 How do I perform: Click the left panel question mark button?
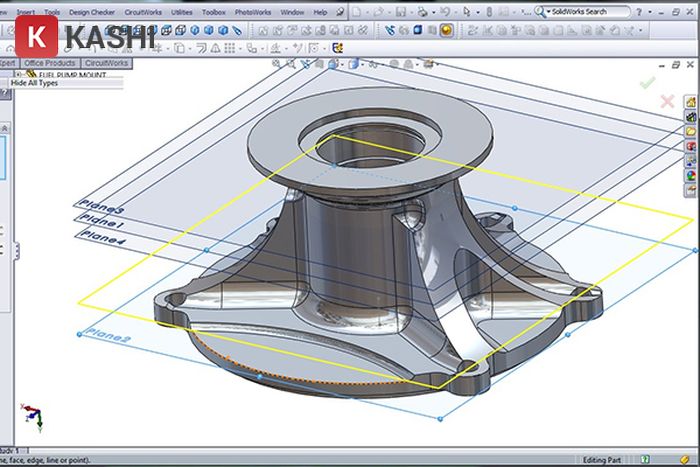click(5, 93)
